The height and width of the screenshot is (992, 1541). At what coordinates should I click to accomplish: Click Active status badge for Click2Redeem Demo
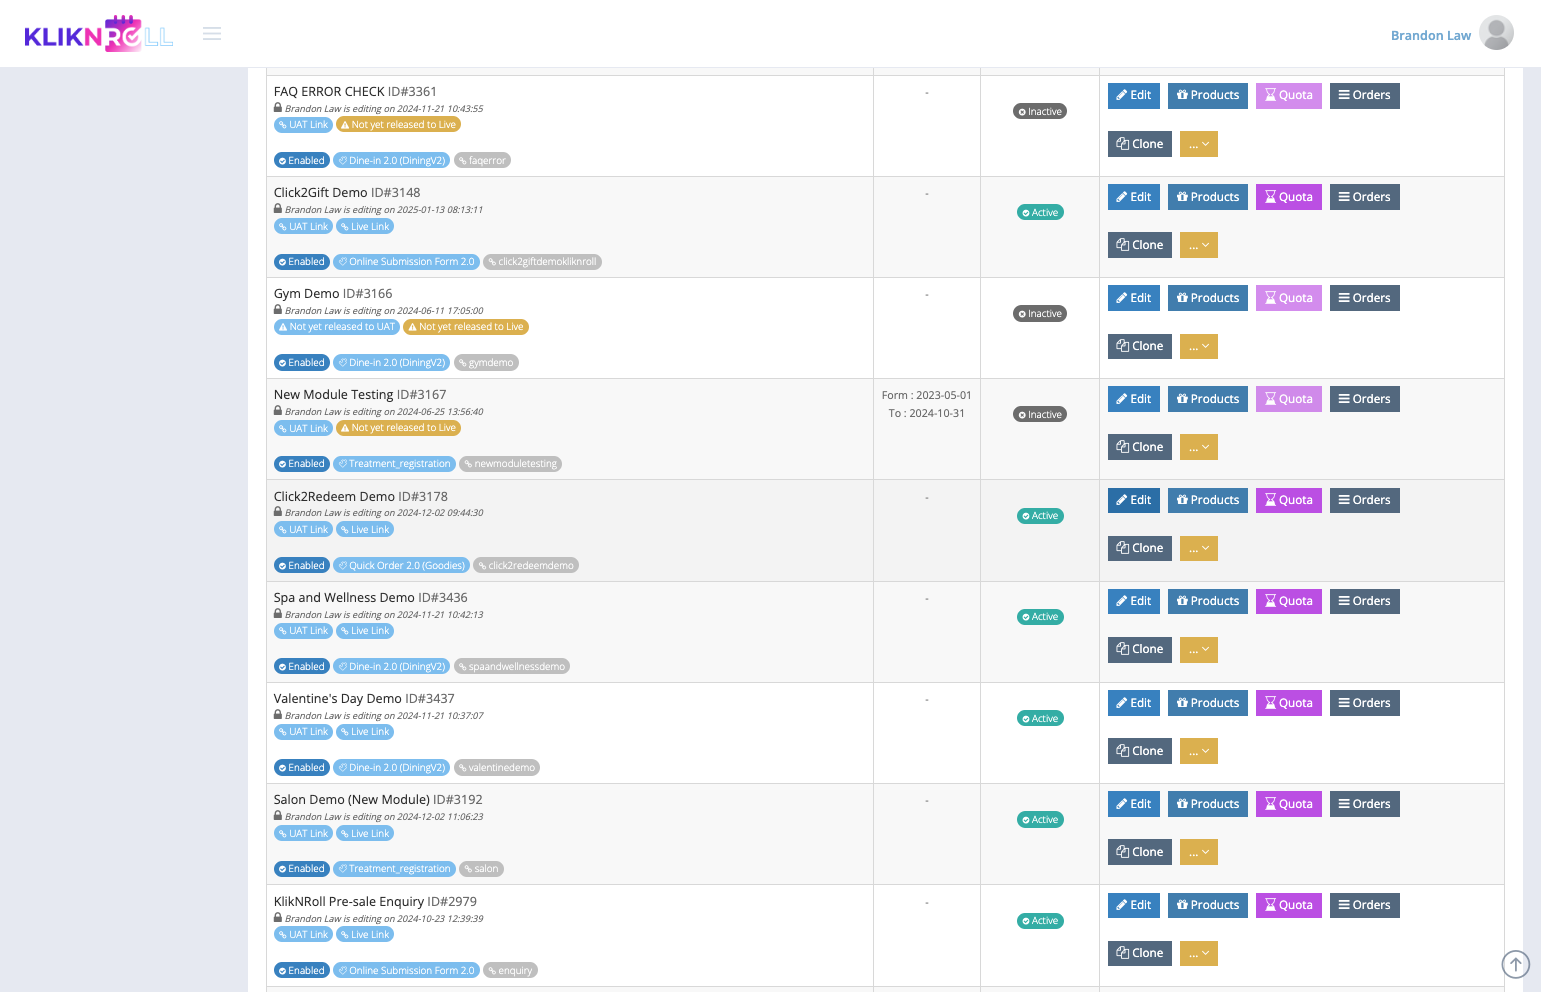coord(1040,516)
